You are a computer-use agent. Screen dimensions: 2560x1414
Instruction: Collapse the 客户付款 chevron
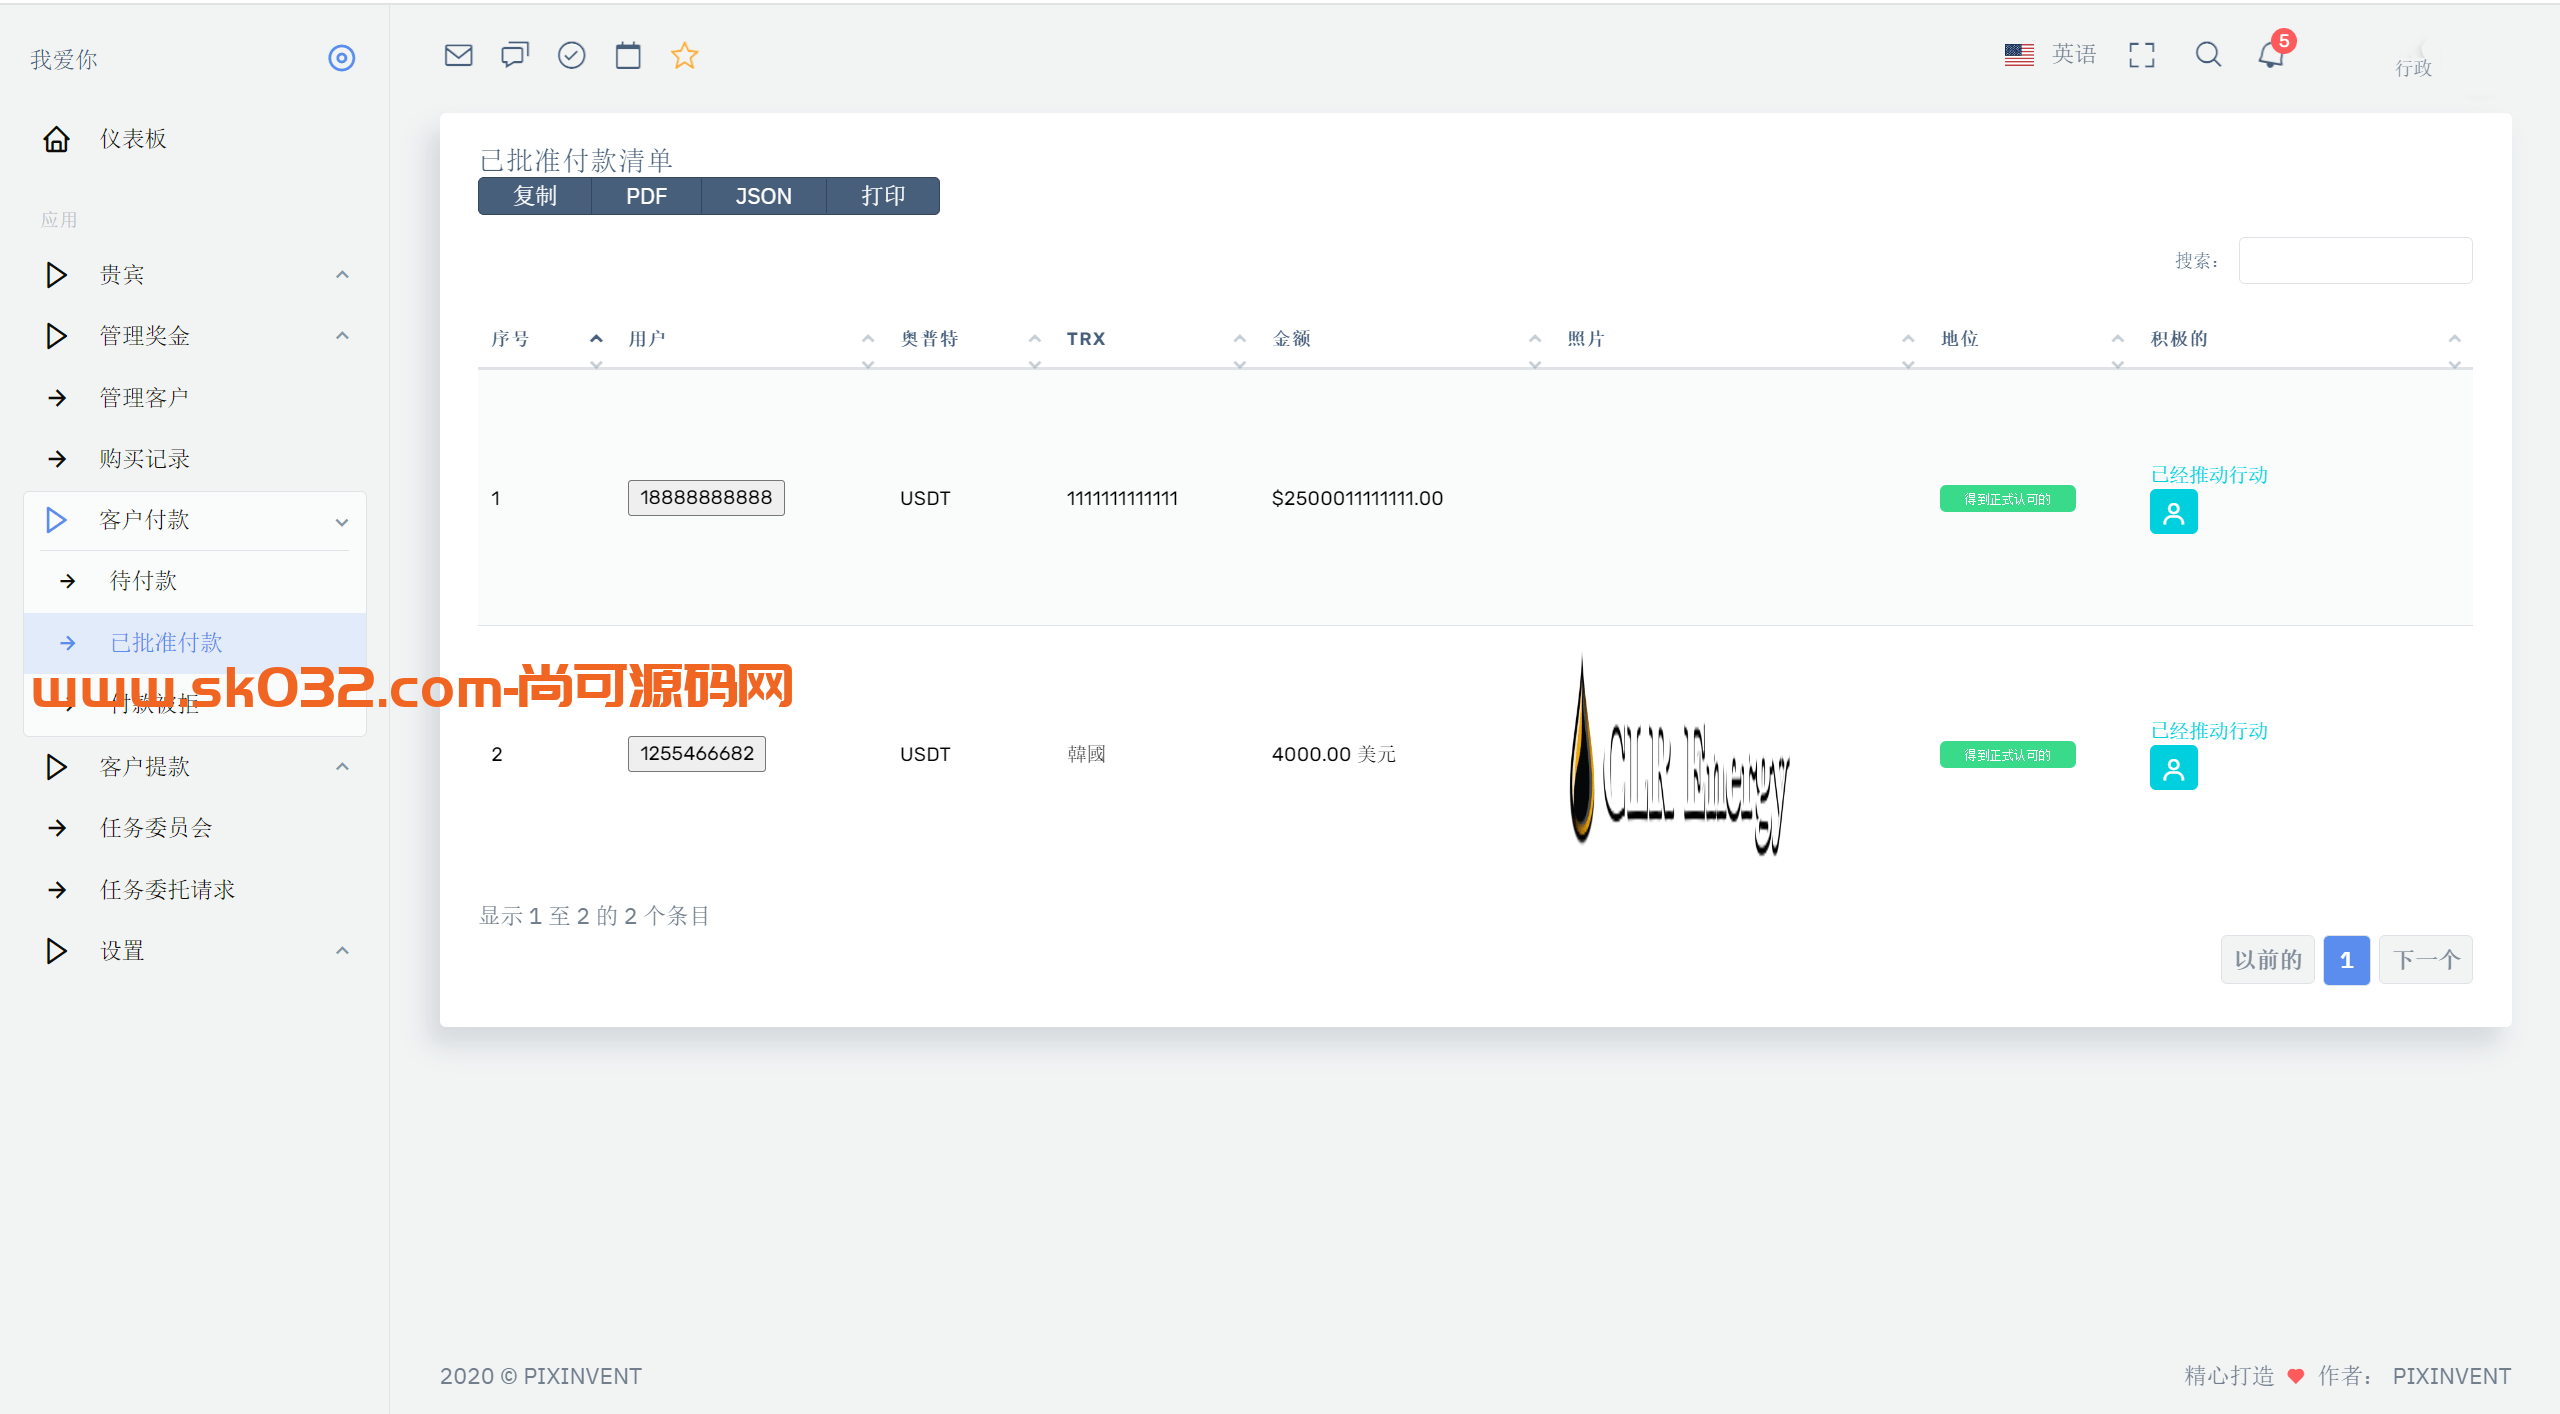tap(342, 521)
